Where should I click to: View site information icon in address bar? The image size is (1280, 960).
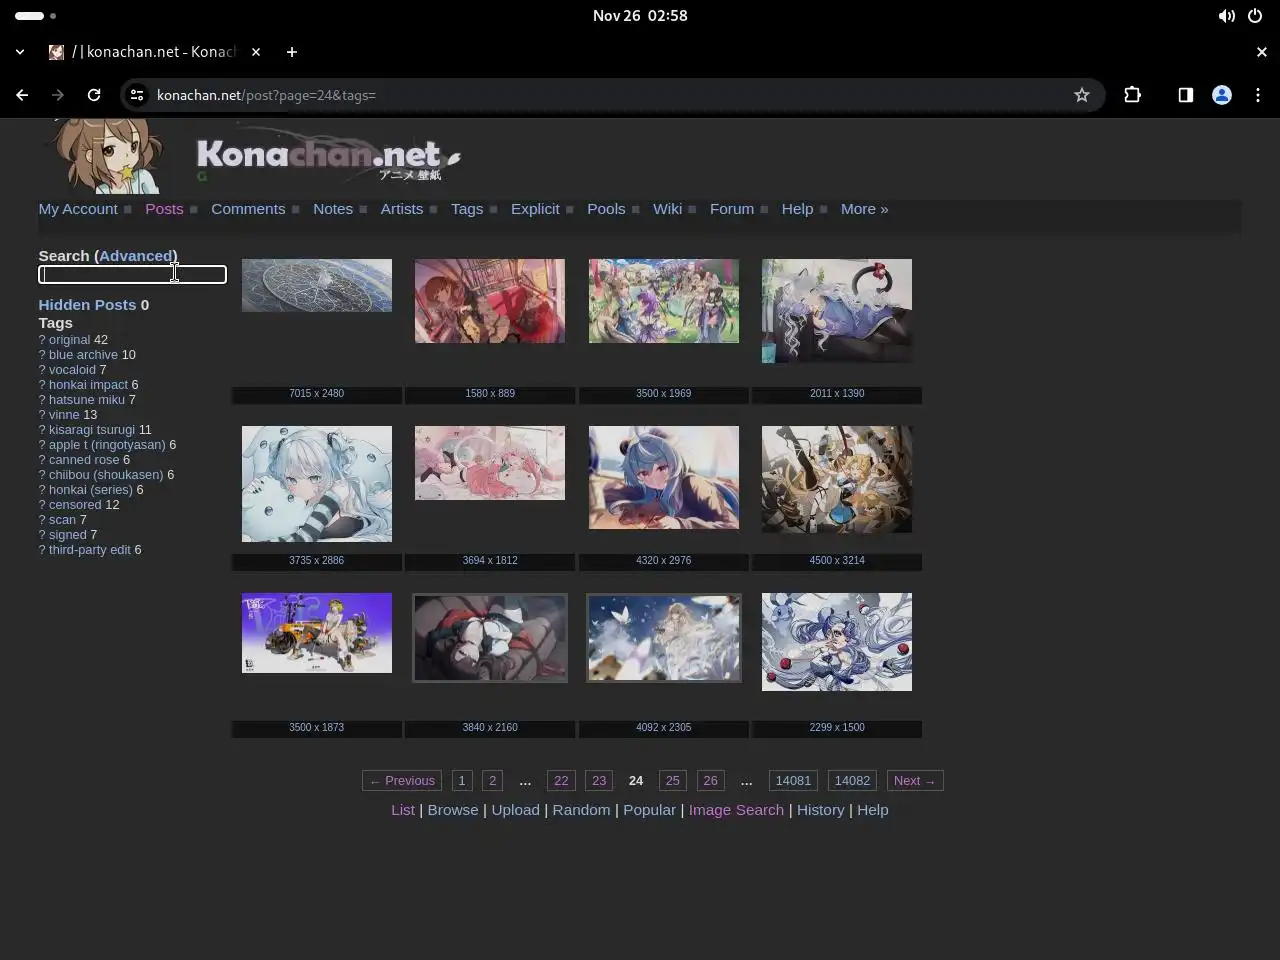point(137,95)
